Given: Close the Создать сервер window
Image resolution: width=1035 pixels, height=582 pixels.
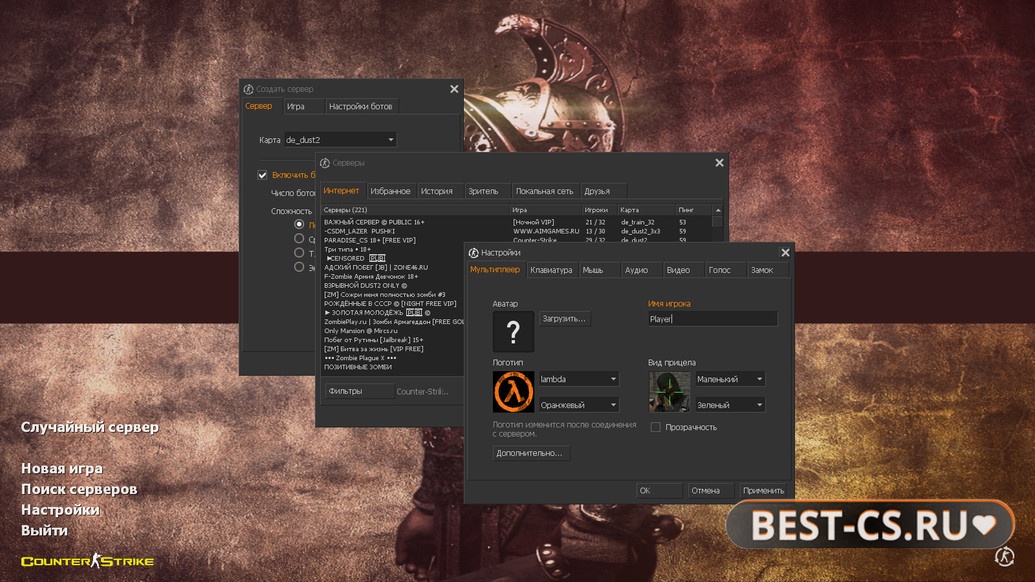Looking at the screenshot, I should coord(454,89).
